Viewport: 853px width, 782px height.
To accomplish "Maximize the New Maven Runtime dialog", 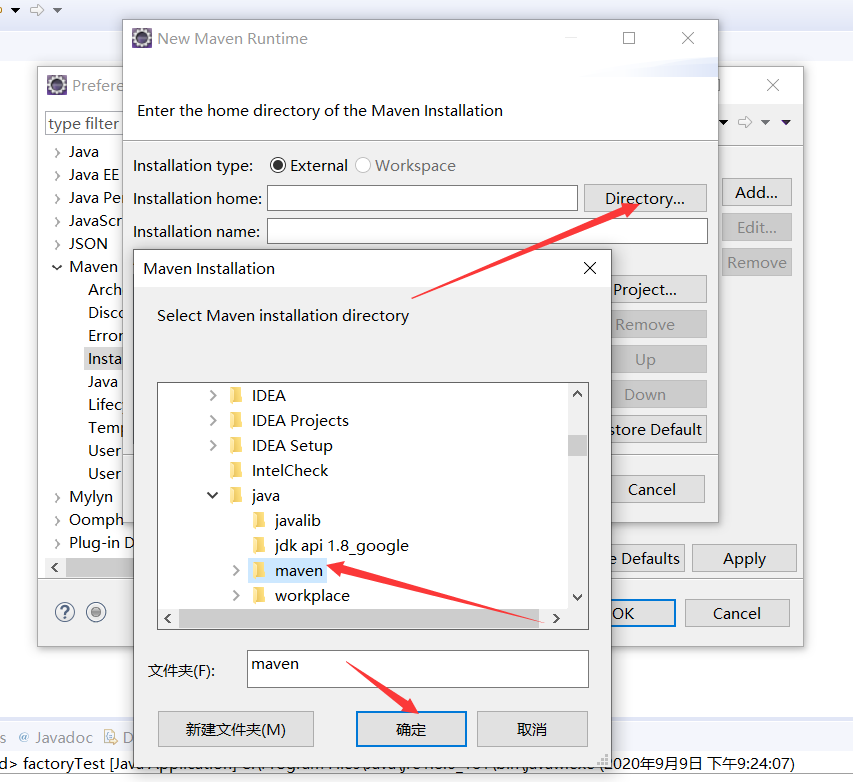I will (629, 38).
